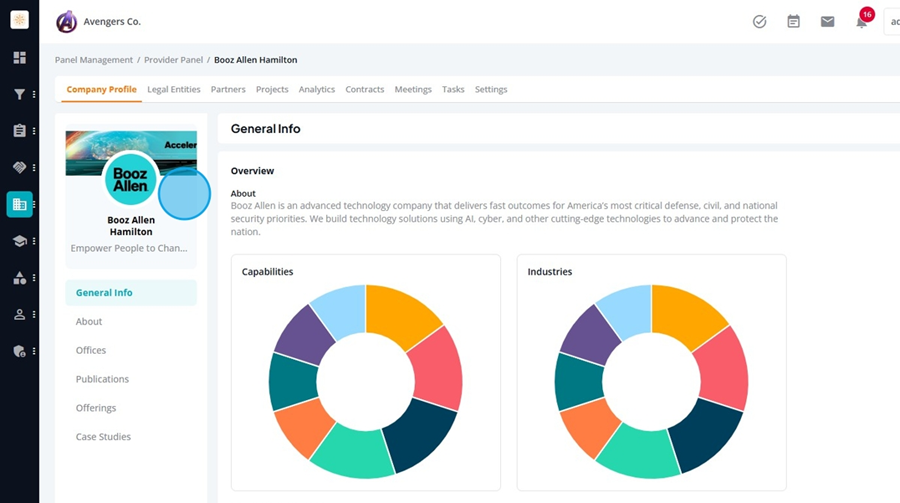Viewport: 900px width, 503px height.
Task: Click the red slice in Capabilities chart
Action: 437,370
